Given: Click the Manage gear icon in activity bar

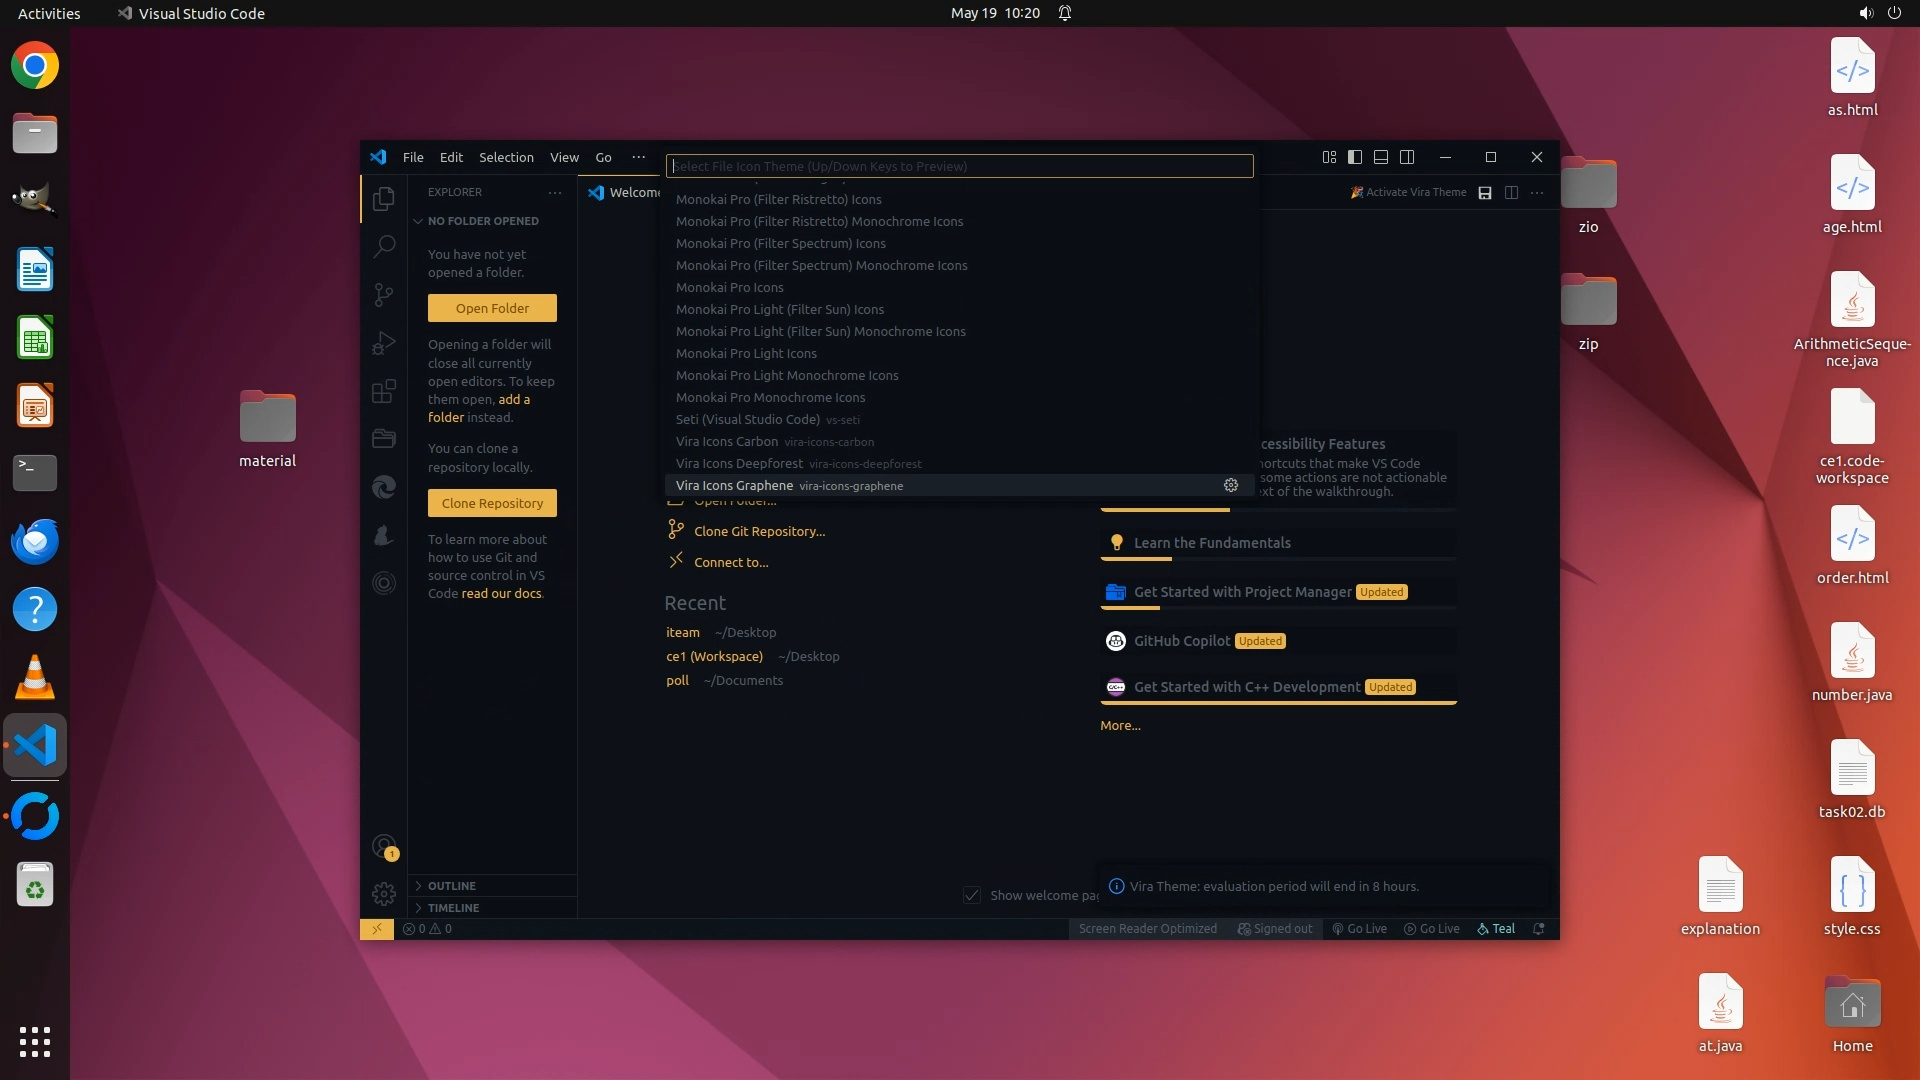Looking at the screenshot, I should (384, 893).
